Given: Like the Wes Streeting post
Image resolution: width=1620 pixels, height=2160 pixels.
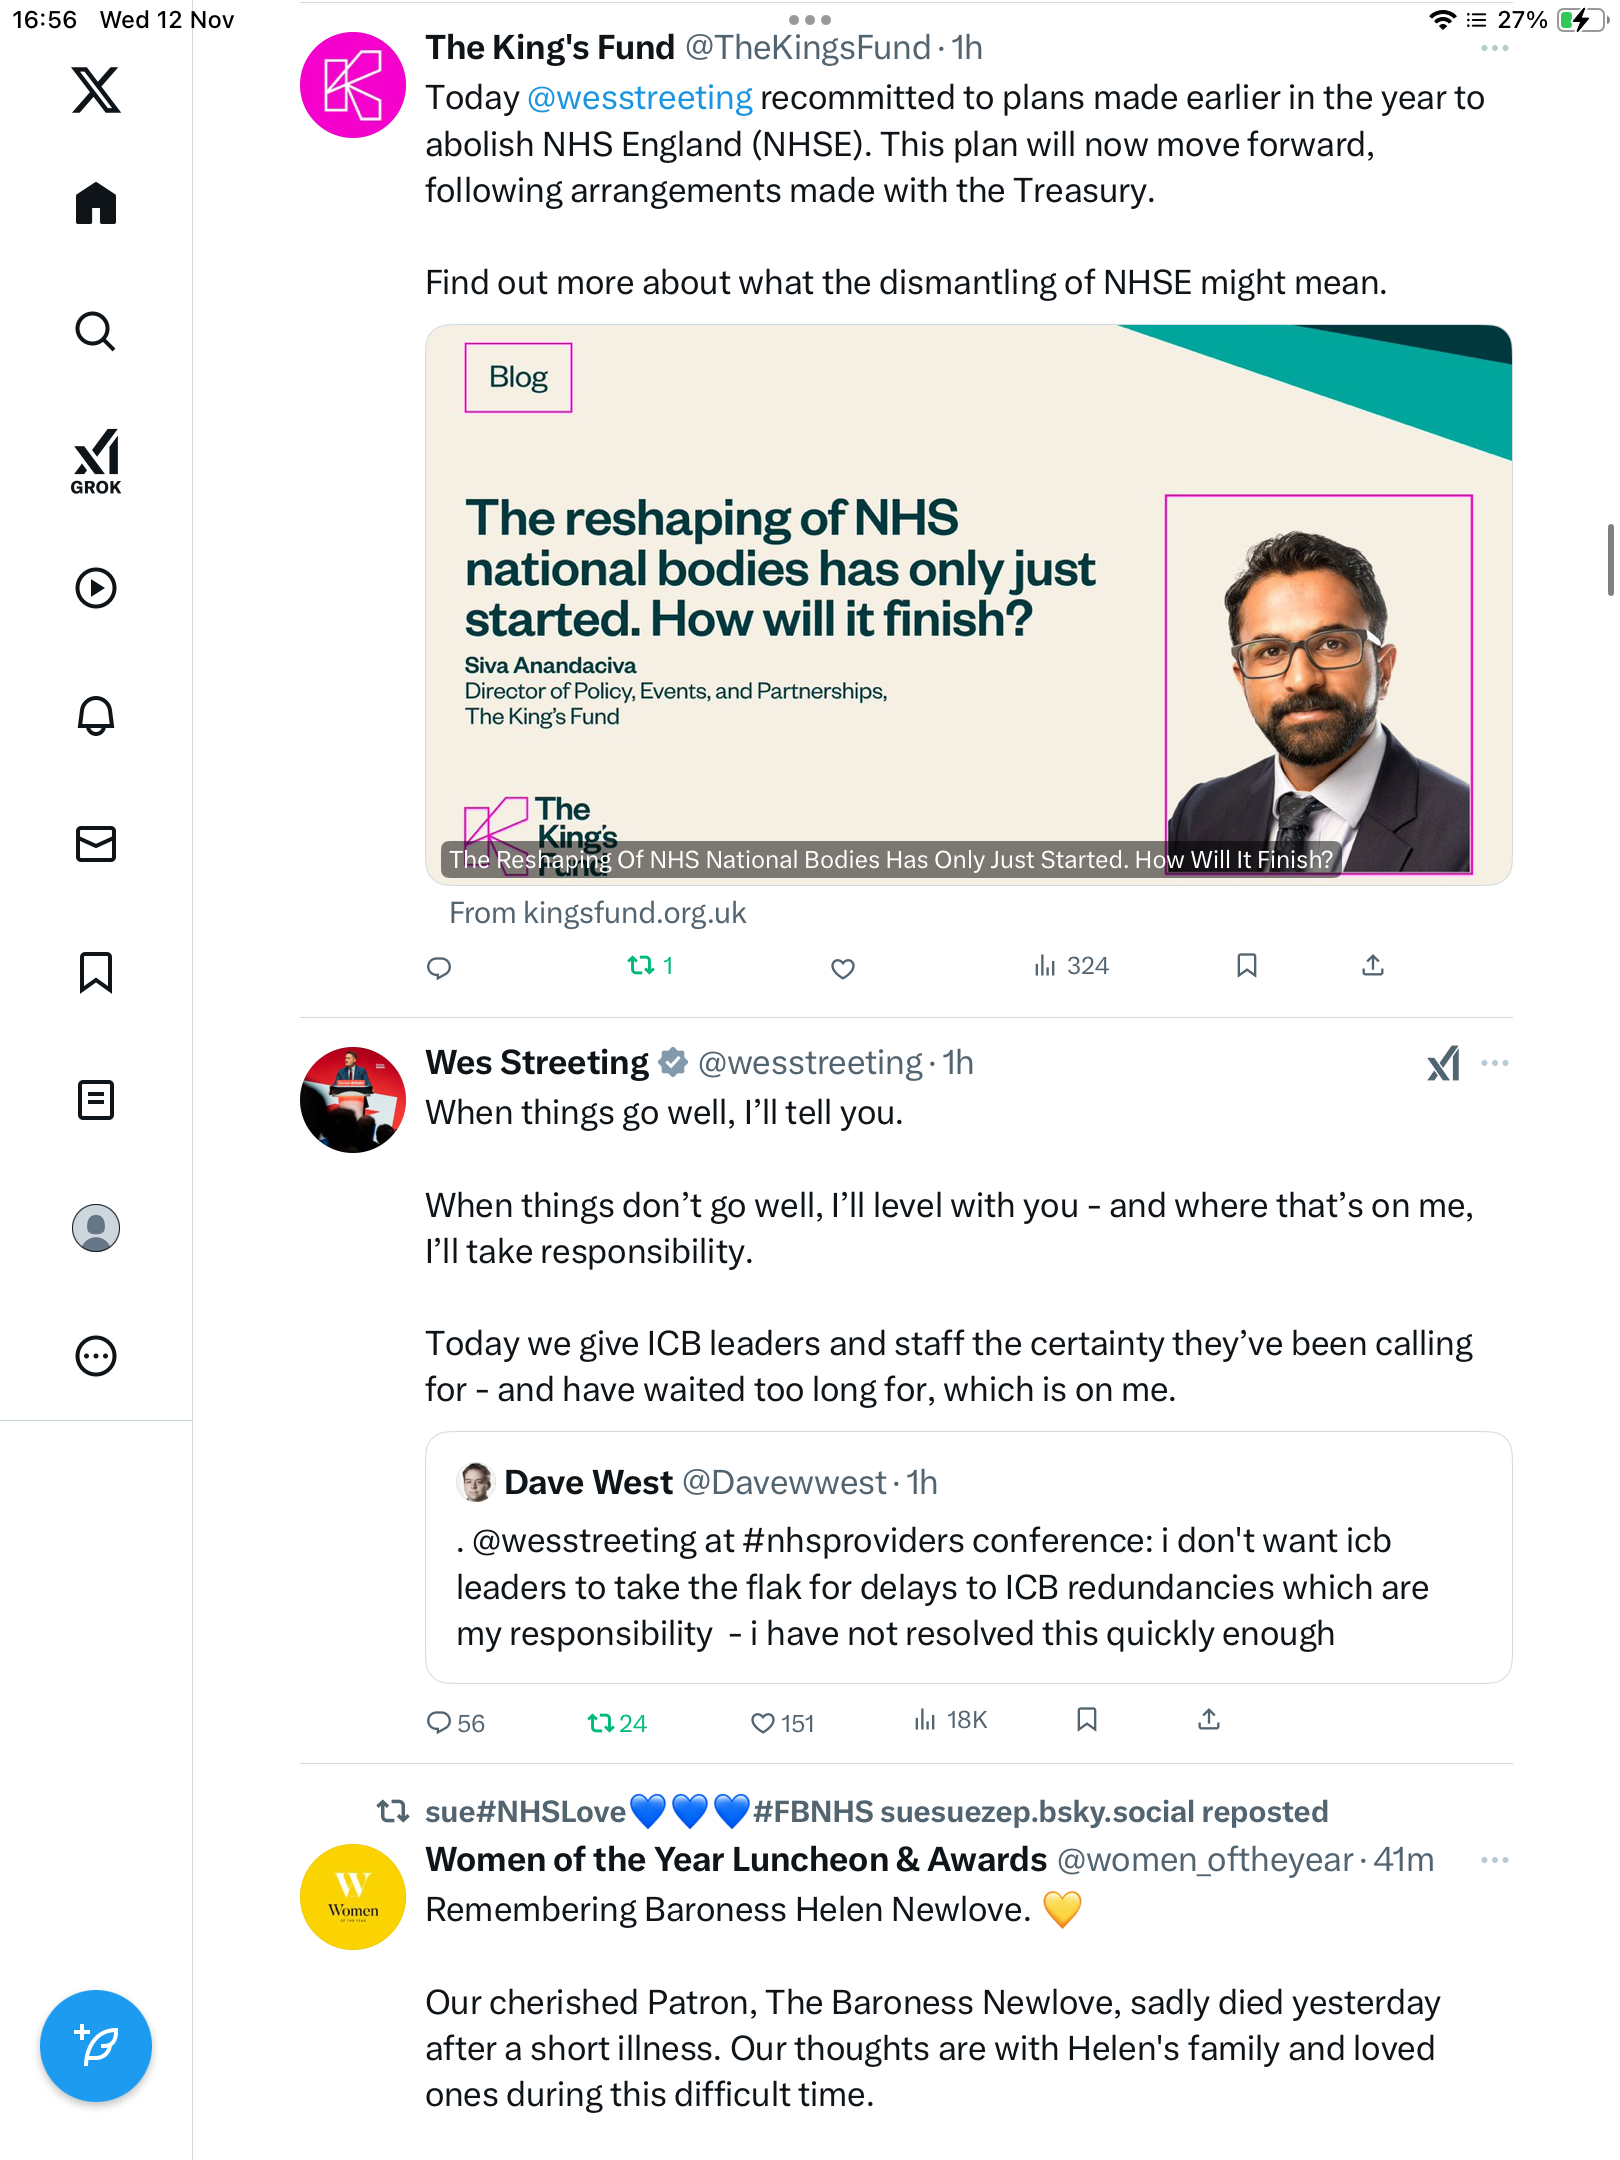Looking at the screenshot, I should point(763,1723).
